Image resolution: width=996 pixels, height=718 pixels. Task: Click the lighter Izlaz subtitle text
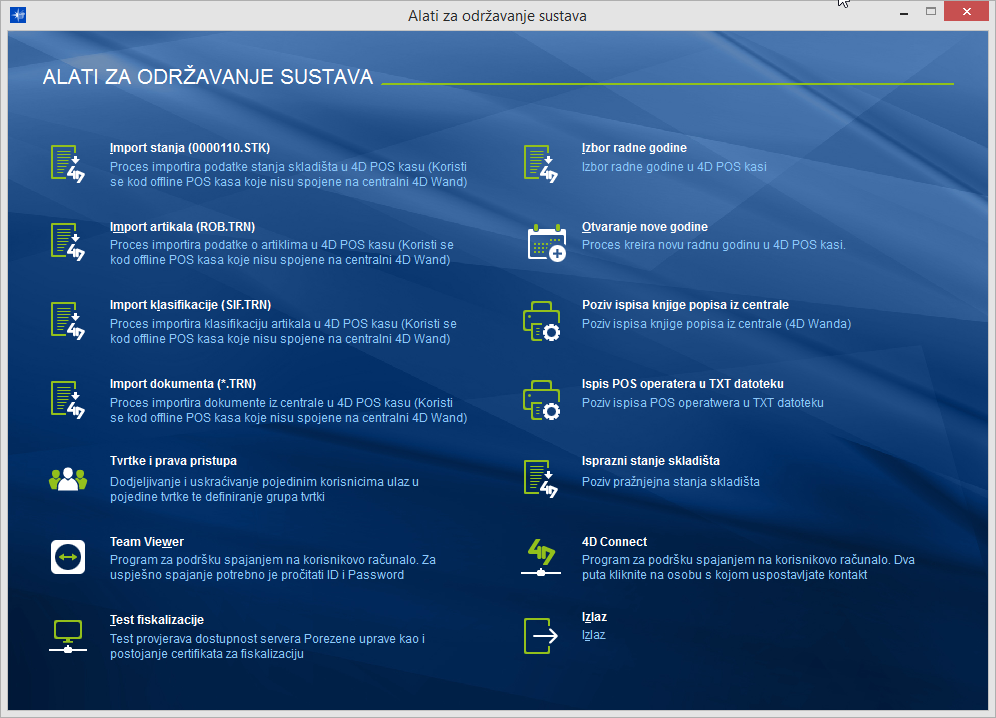[594, 635]
